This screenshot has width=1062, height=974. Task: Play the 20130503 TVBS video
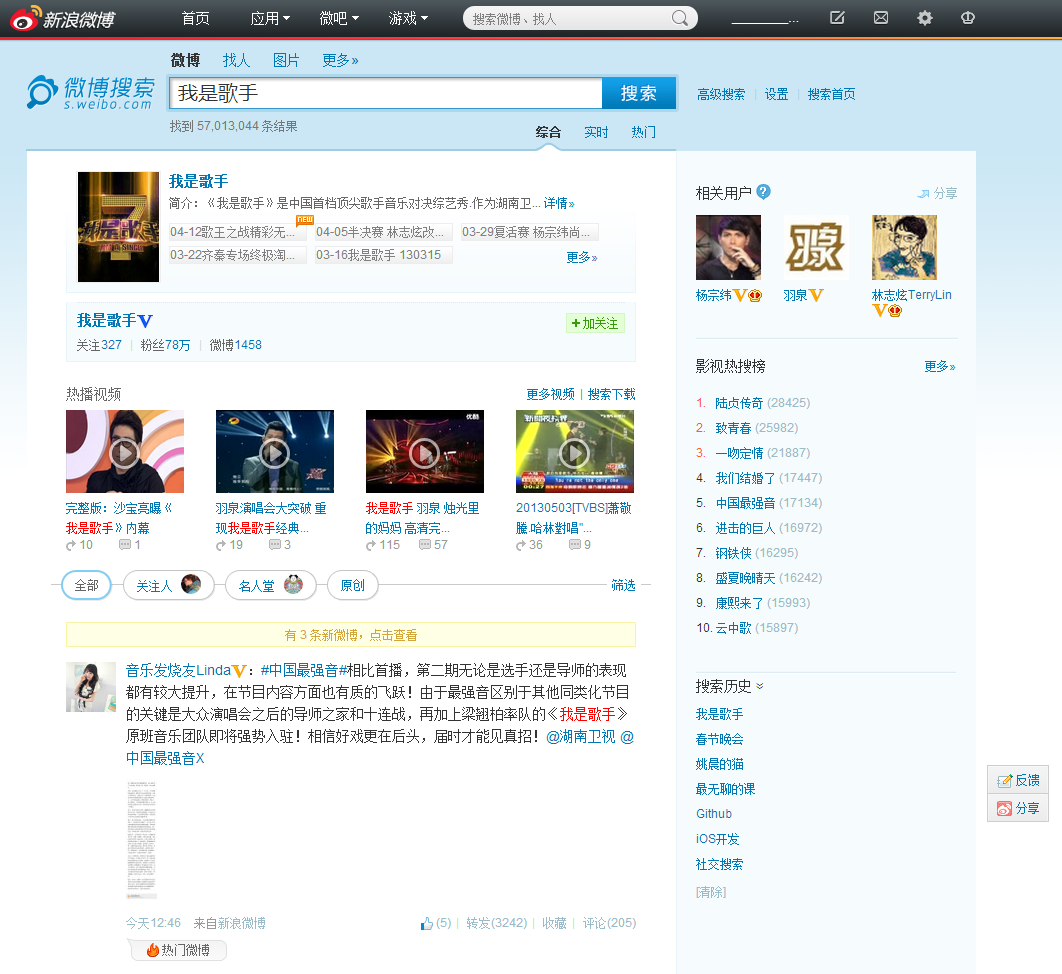click(574, 452)
